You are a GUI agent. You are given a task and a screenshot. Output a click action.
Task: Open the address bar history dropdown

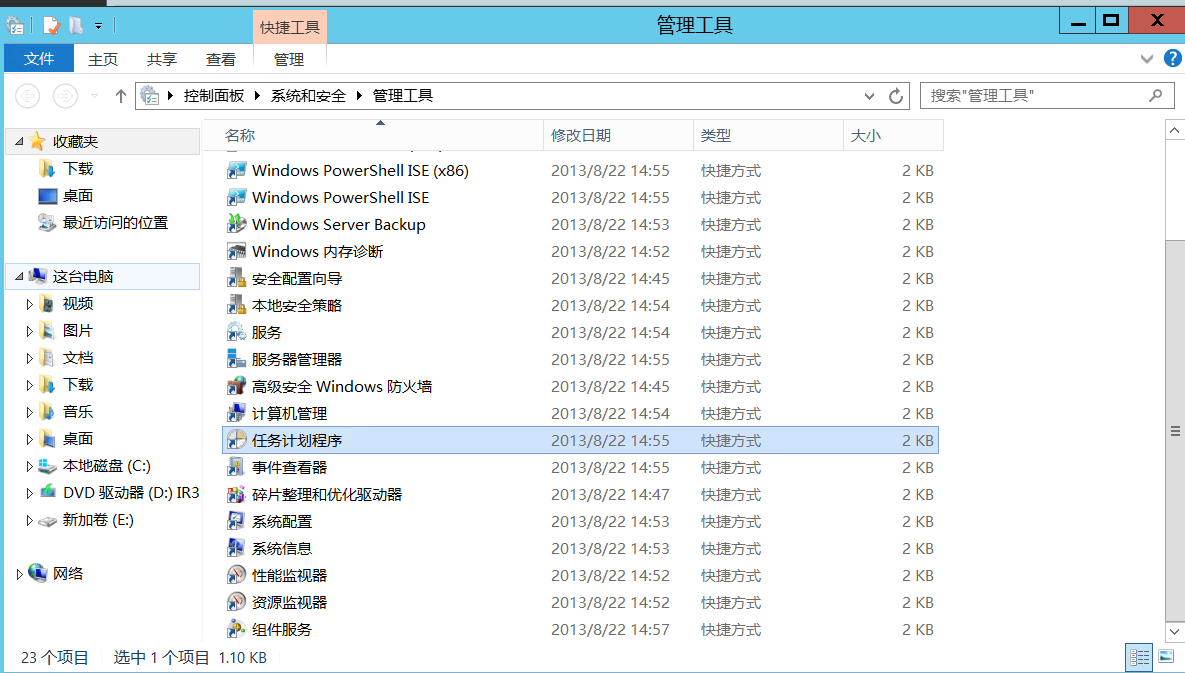pyautogui.click(x=869, y=96)
